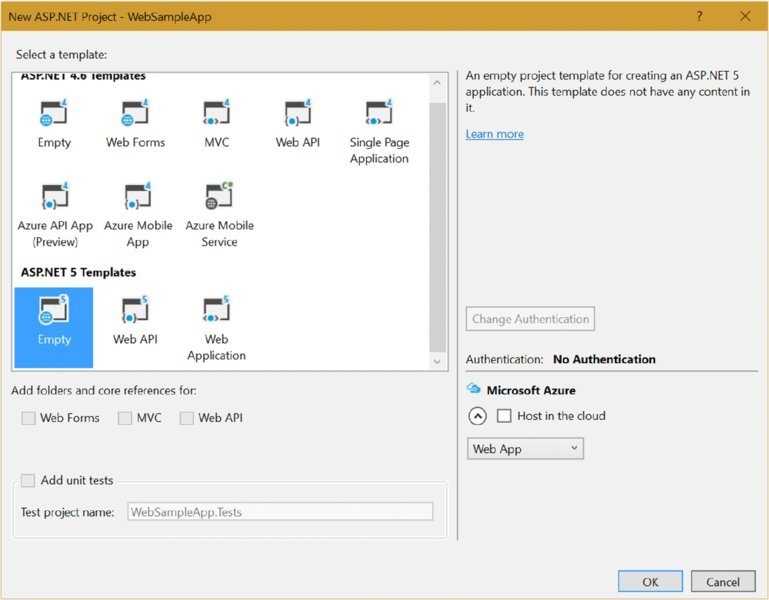Enable Host in the cloud checkbox
The height and width of the screenshot is (600, 769).
point(504,416)
